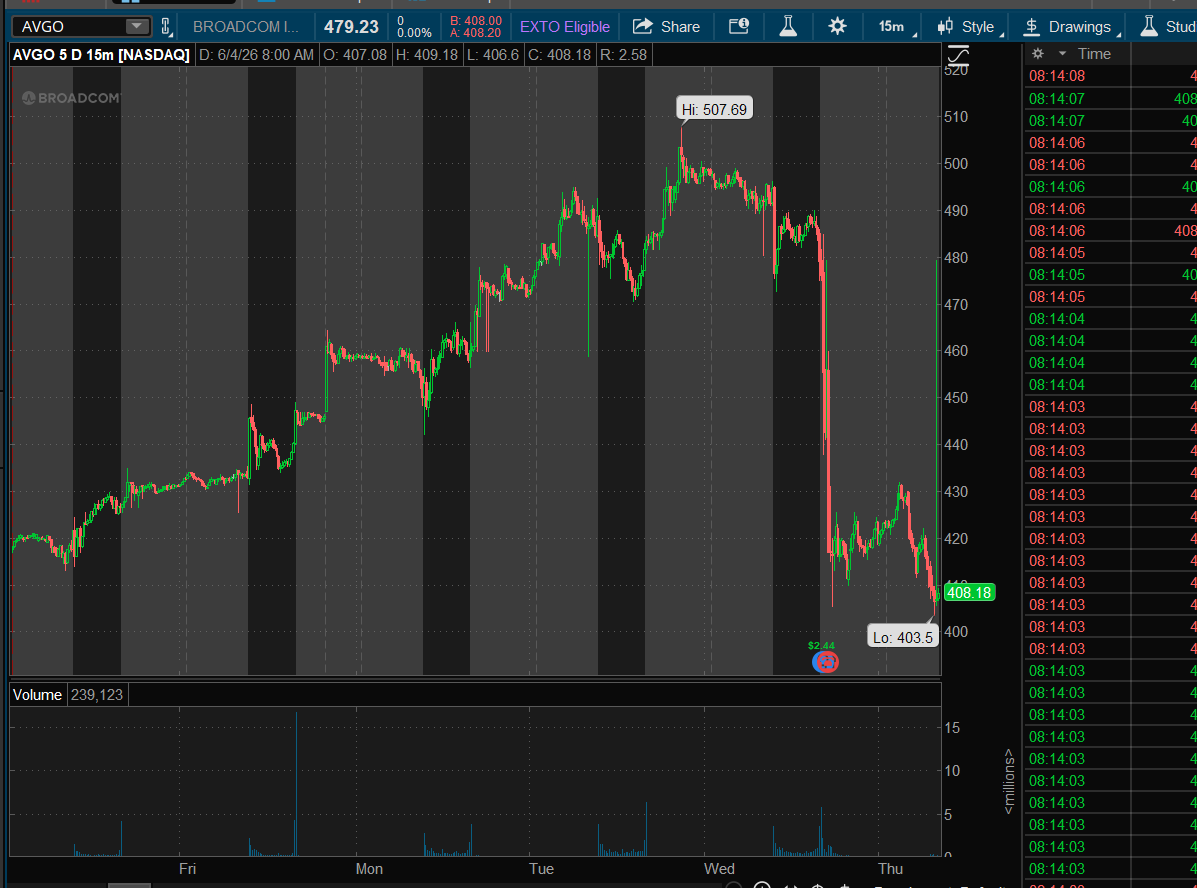Click the symbol link clip icon
The image size is (1197, 888).
click(x=166, y=27)
